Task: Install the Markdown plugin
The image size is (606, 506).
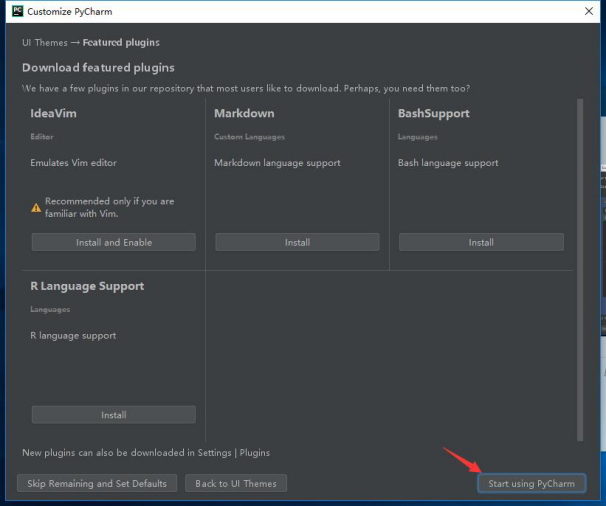Action: [297, 242]
